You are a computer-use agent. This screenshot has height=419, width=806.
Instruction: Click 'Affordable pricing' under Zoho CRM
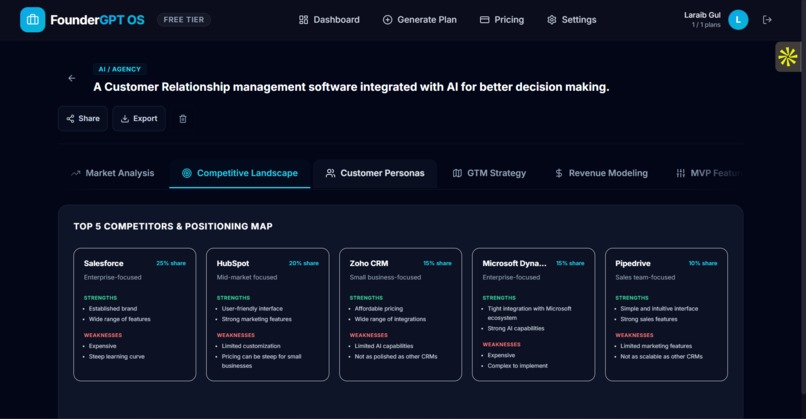pyautogui.click(x=379, y=308)
